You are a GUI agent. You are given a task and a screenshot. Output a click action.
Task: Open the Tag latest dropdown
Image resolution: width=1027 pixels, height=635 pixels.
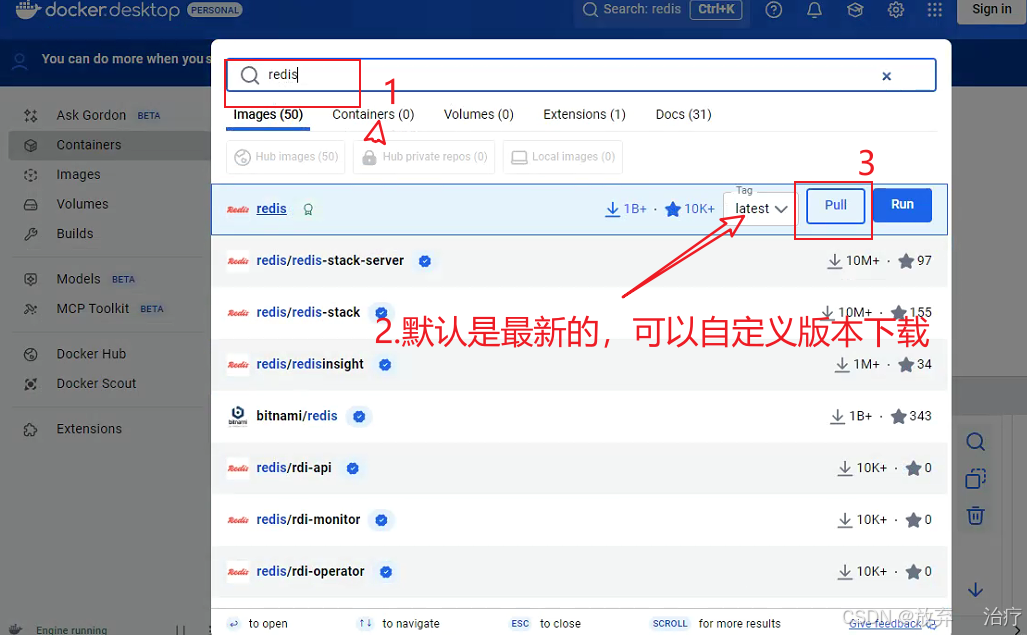[760, 209]
